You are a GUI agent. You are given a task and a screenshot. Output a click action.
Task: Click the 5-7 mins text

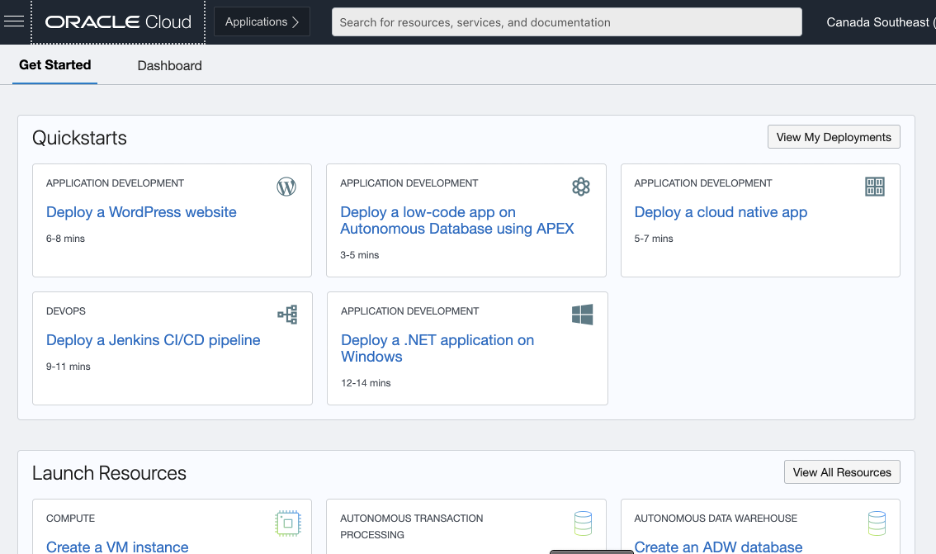[654, 238]
